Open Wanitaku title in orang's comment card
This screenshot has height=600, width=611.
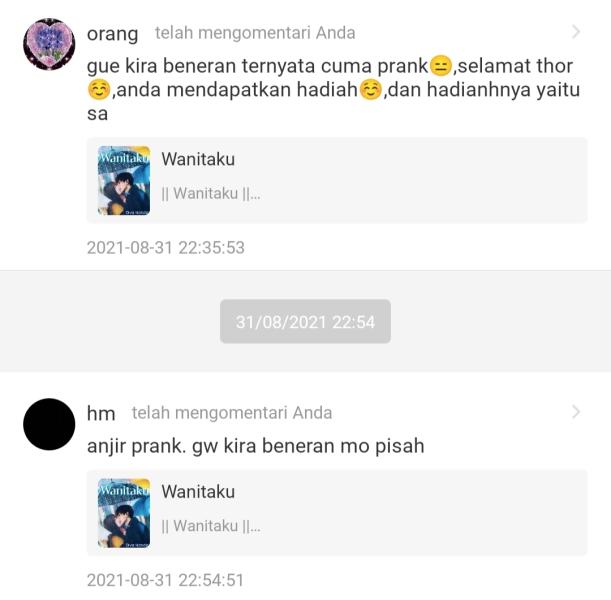tap(198, 159)
